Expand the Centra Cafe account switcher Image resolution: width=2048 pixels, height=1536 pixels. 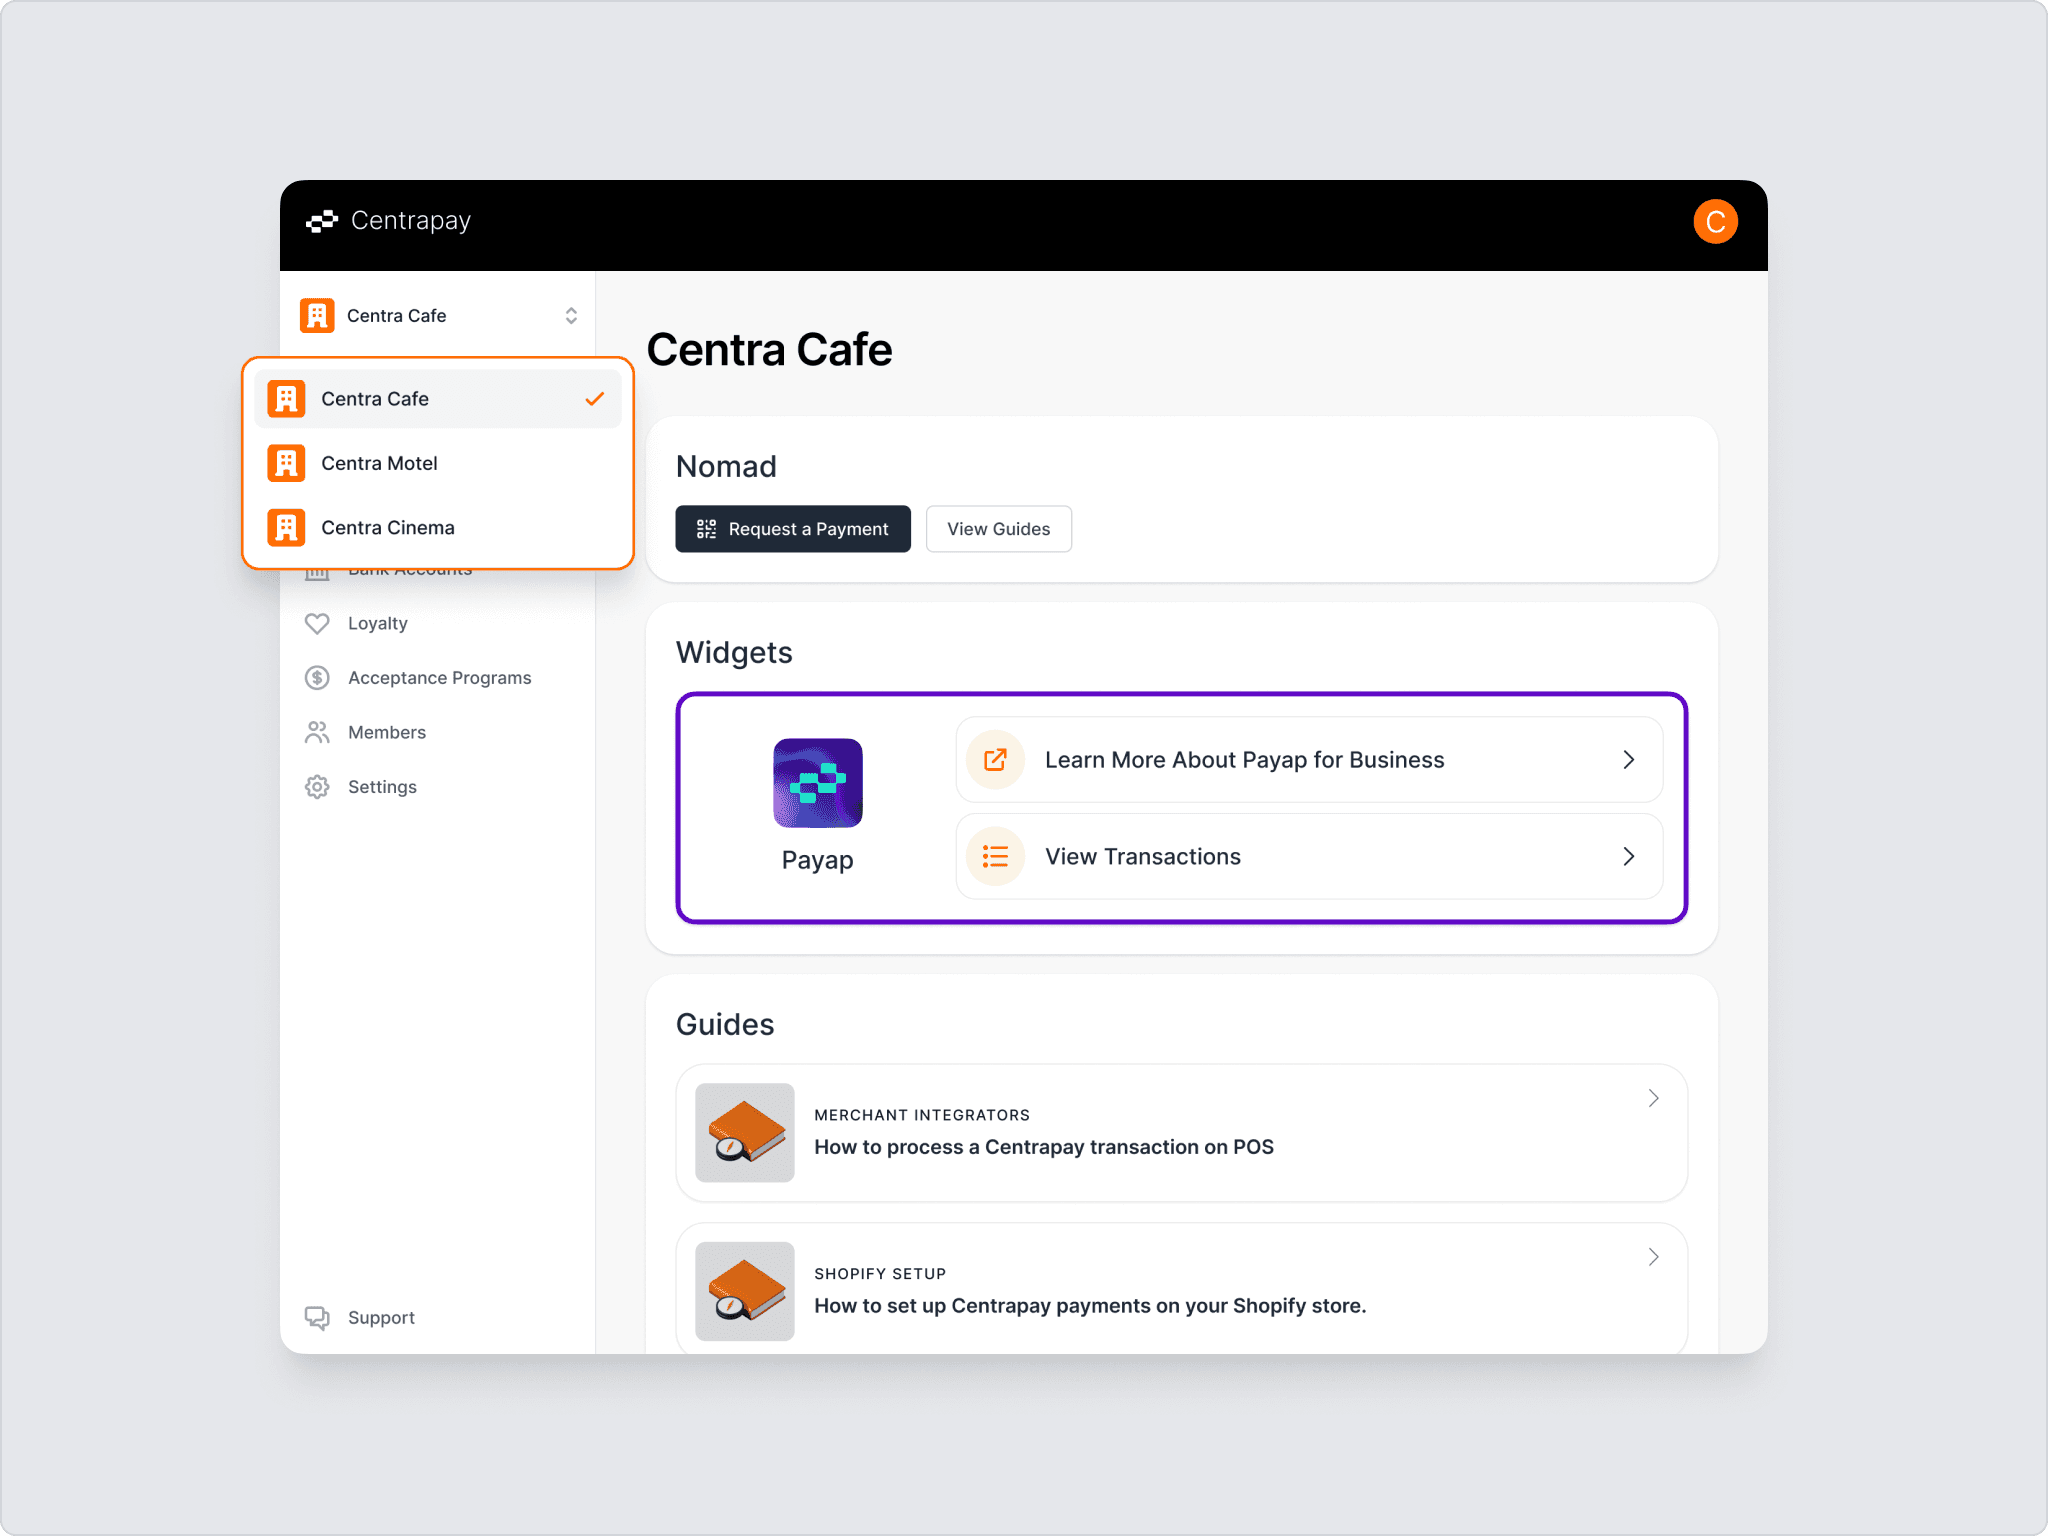point(438,316)
